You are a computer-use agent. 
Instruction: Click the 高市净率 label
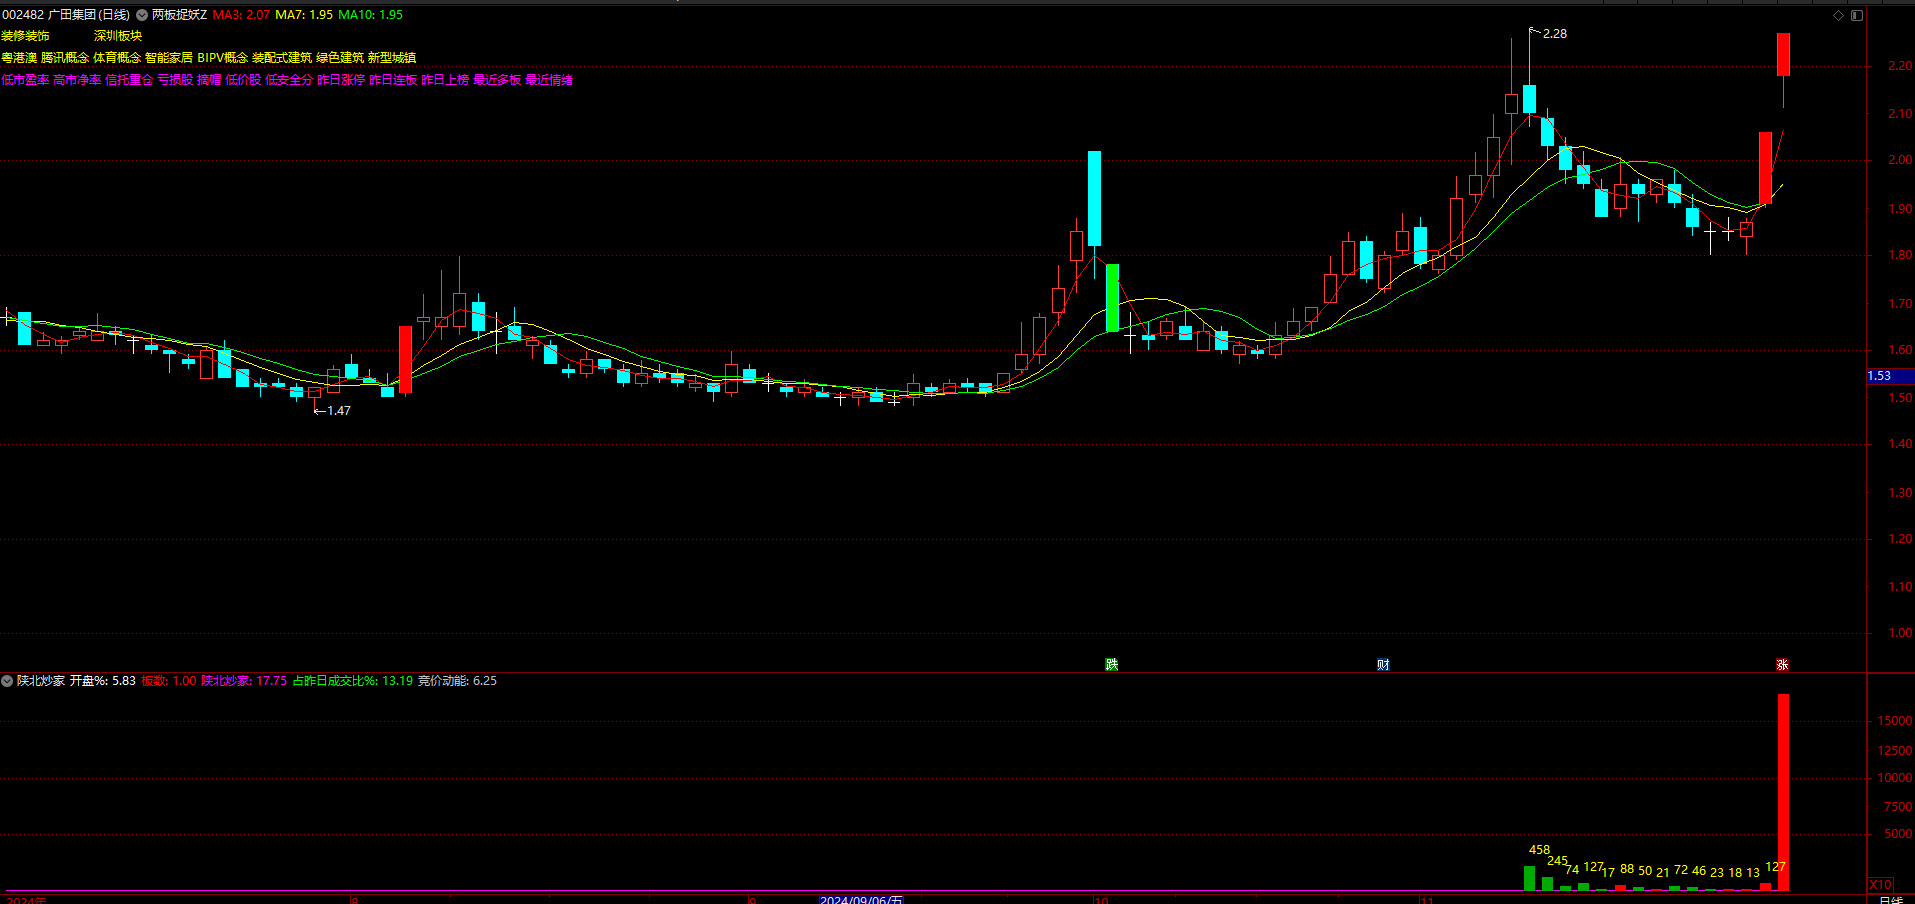[77, 80]
